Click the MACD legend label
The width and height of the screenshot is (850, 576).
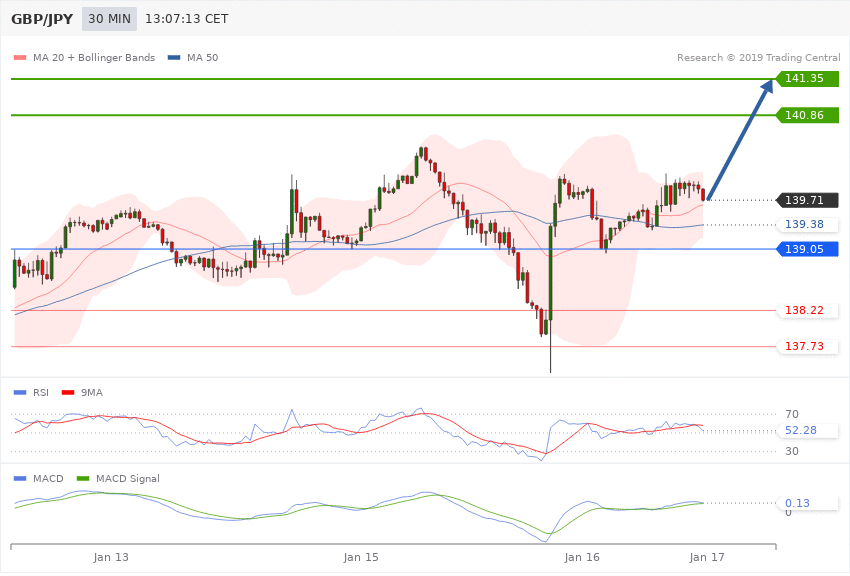48,478
